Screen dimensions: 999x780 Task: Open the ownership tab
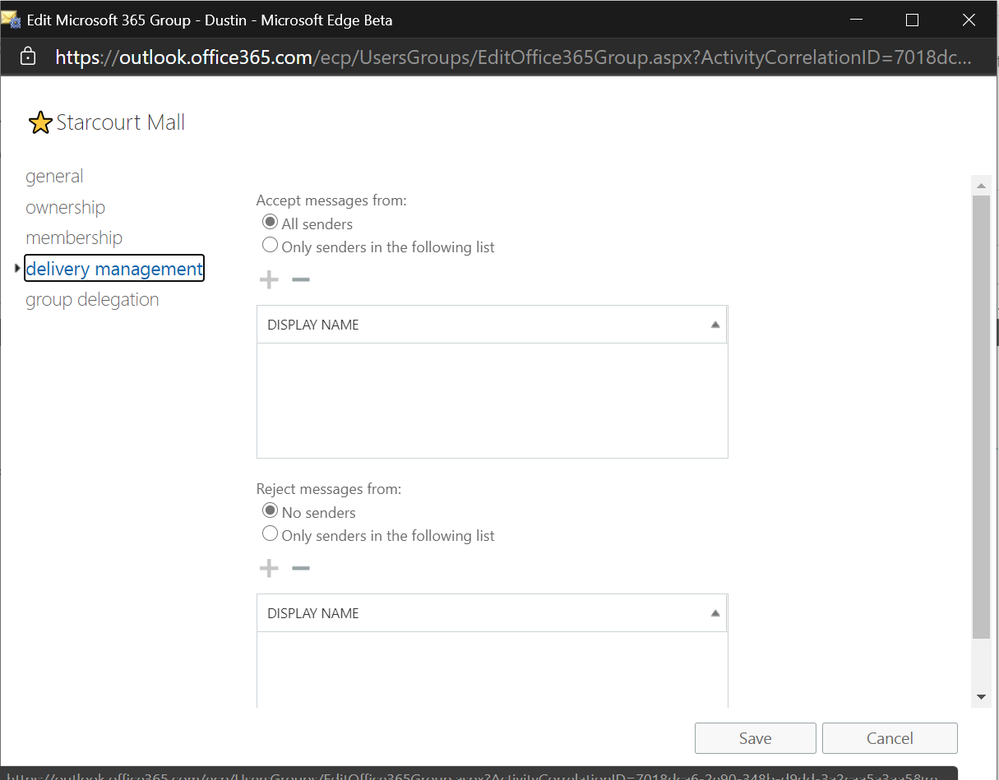(x=65, y=207)
